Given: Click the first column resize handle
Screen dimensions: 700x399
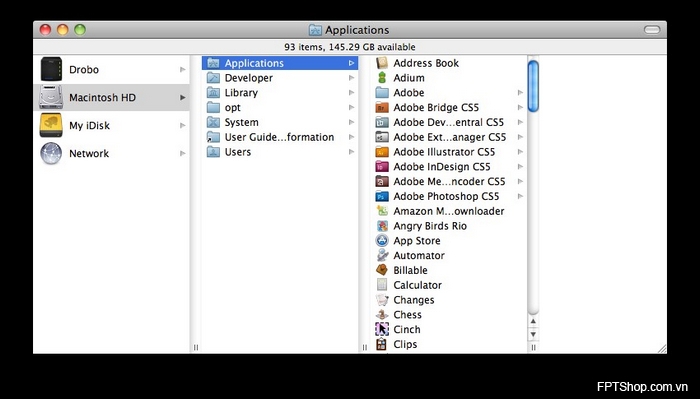Looking at the screenshot, I should point(196,347).
